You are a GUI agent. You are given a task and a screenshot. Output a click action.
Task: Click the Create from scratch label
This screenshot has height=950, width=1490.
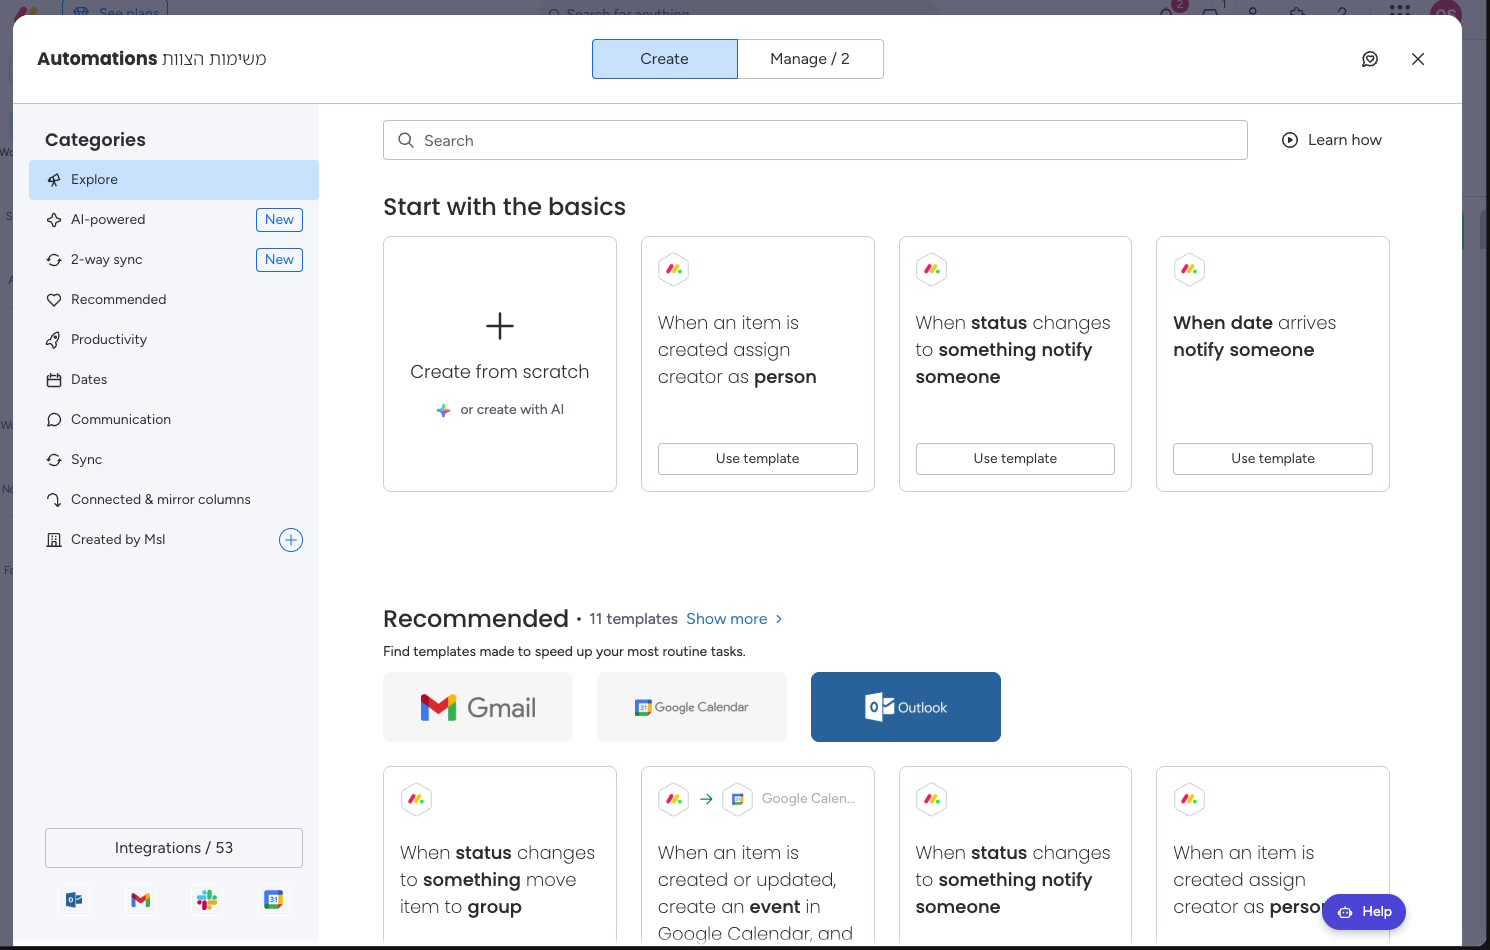pos(500,372)
